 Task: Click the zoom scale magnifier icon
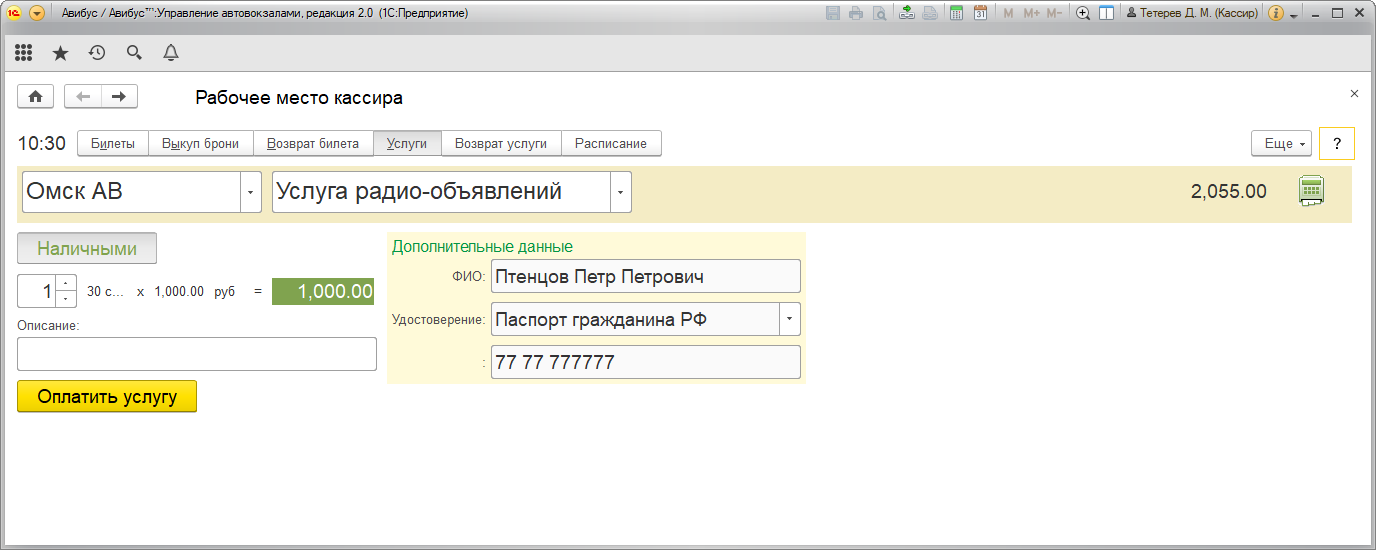pos(1082,14)
